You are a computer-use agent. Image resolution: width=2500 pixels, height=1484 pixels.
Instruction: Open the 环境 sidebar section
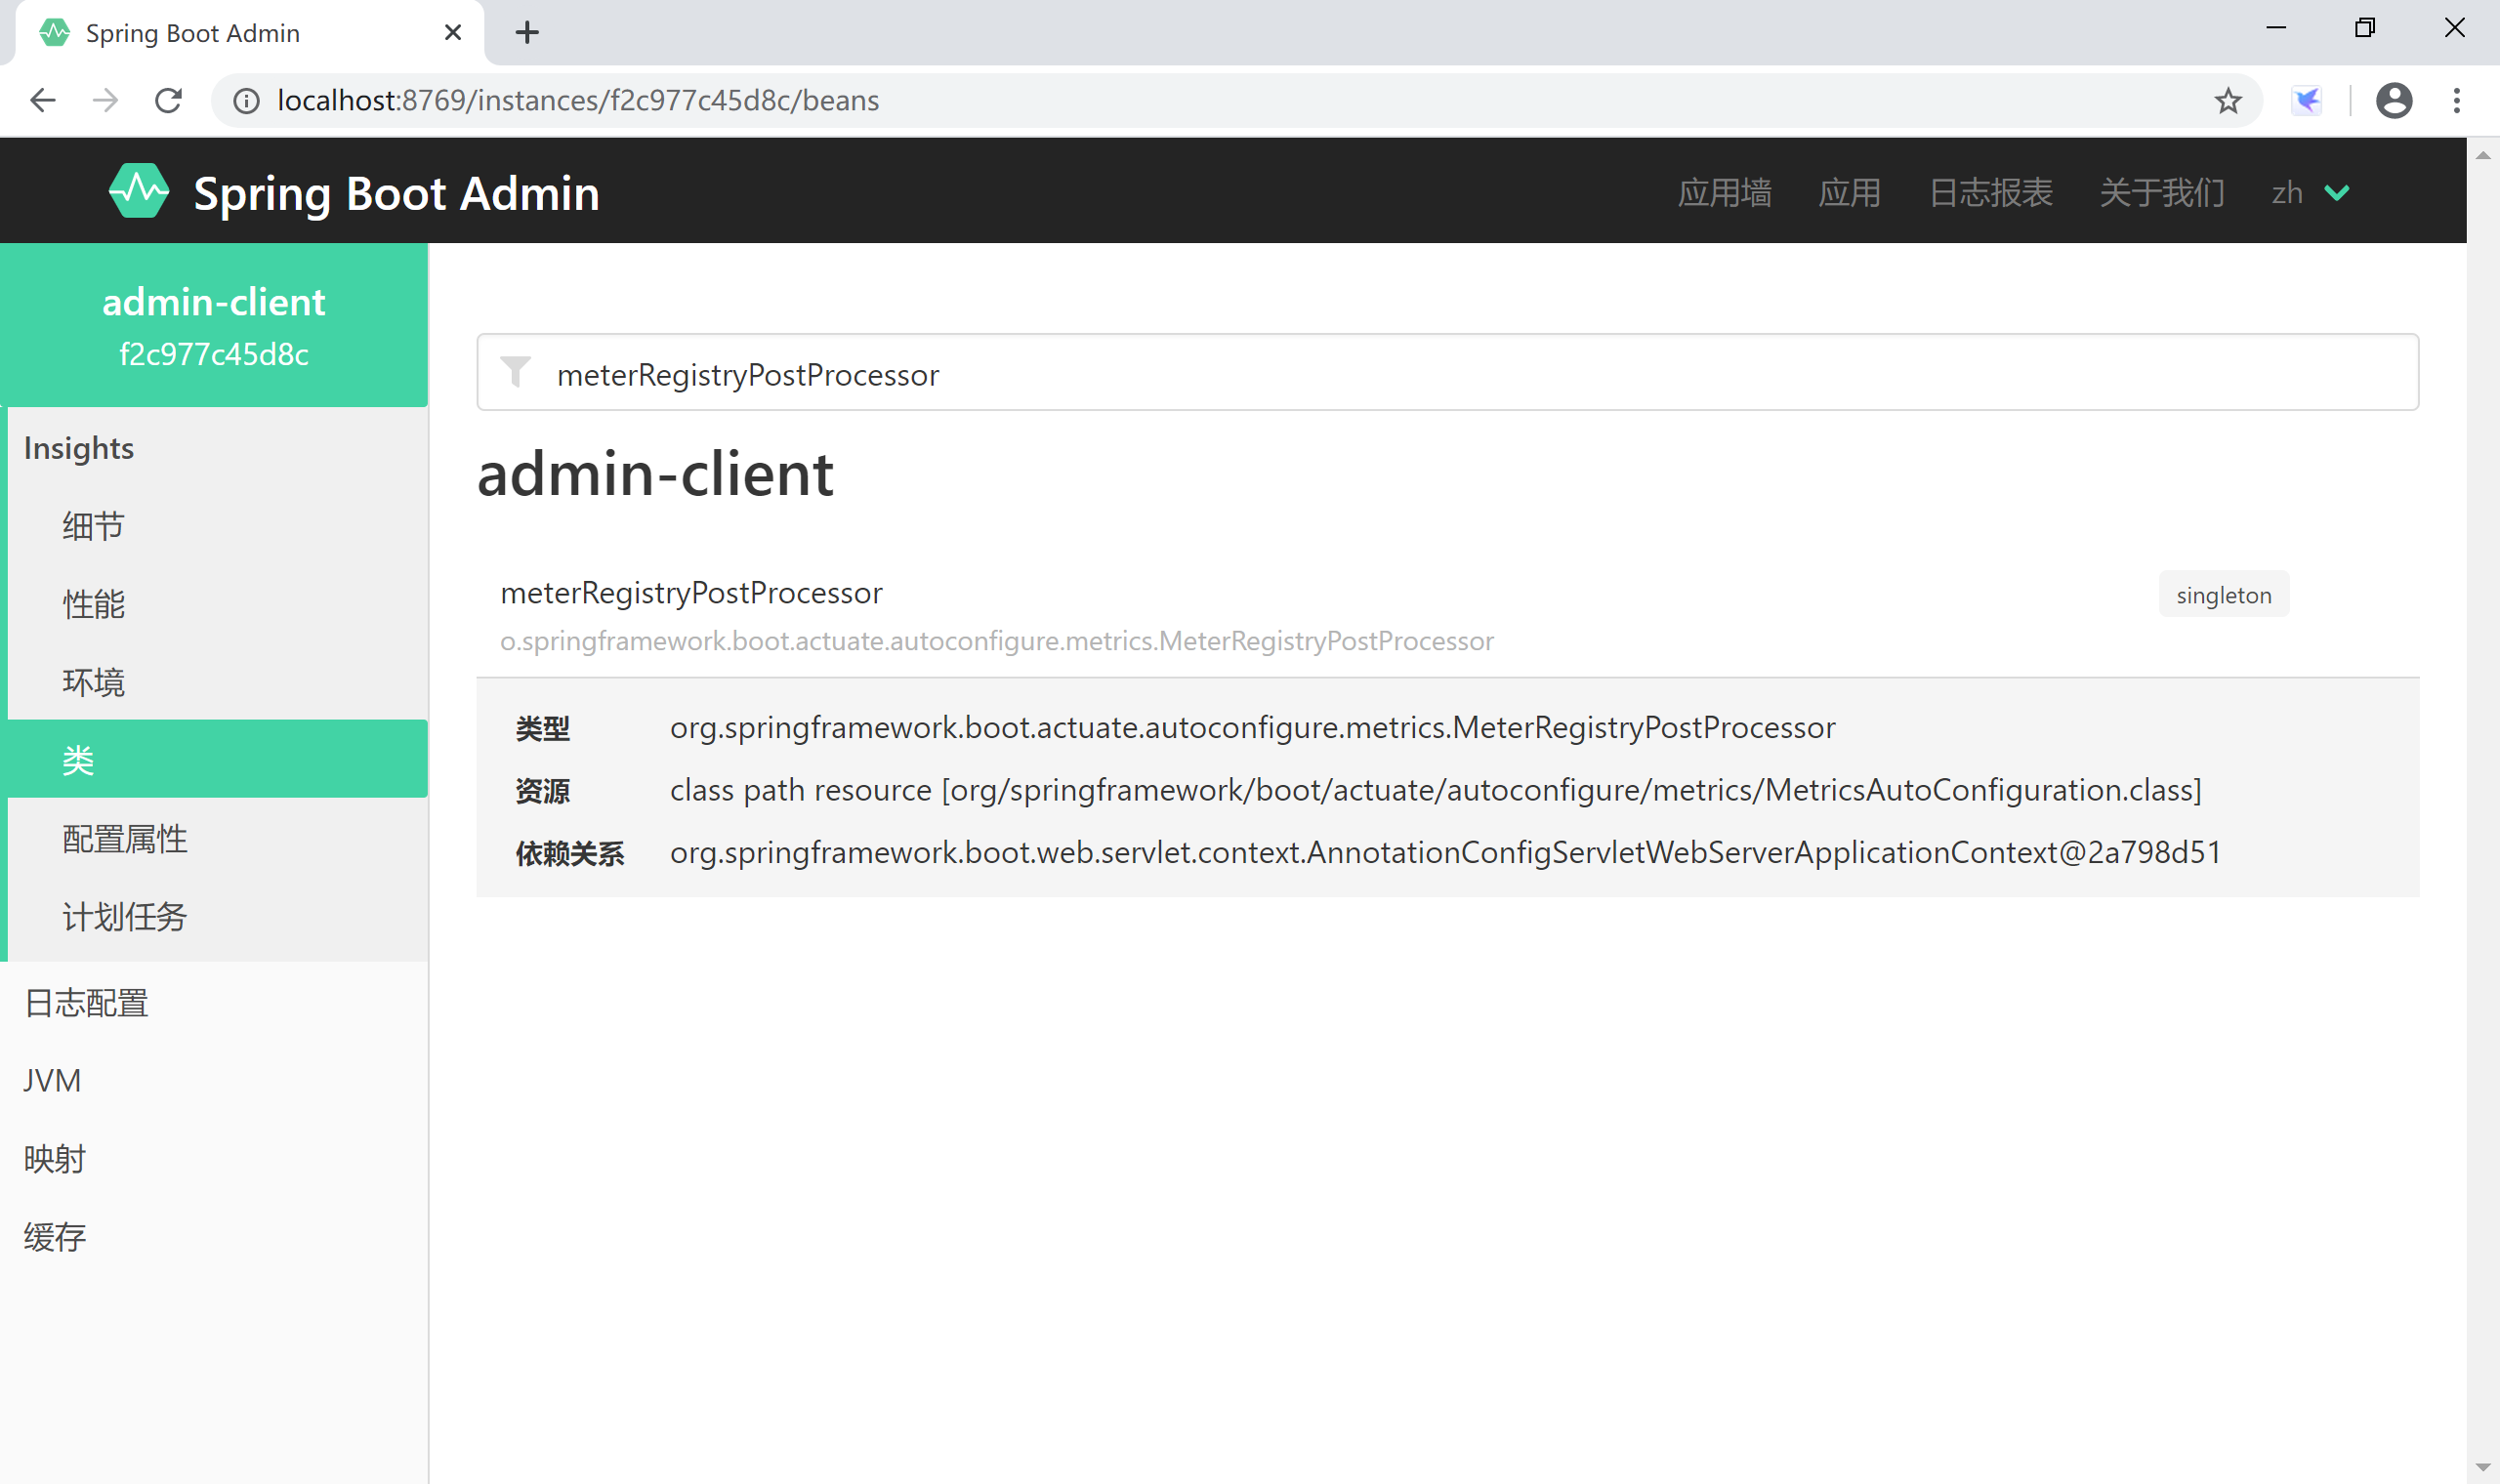[93, 681]
